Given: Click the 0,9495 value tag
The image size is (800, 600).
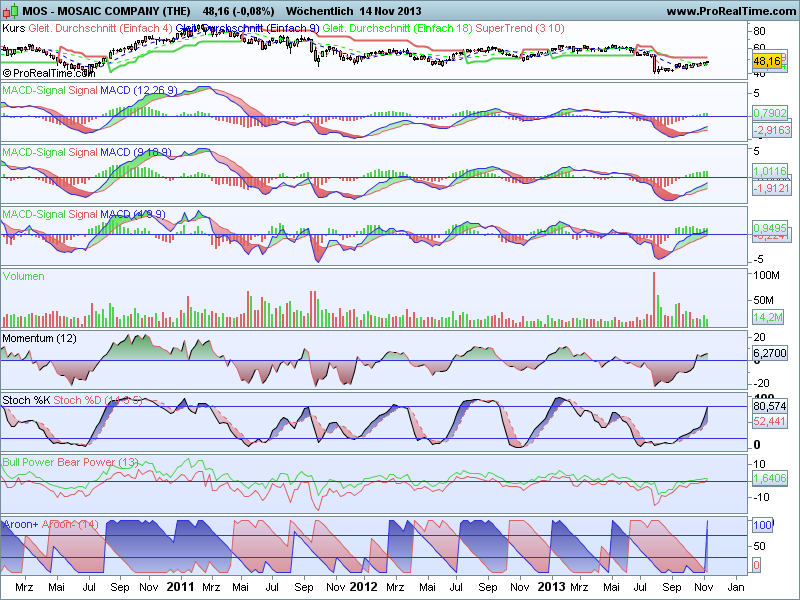Looking at the screenshot, I should [x=770, y=228].
